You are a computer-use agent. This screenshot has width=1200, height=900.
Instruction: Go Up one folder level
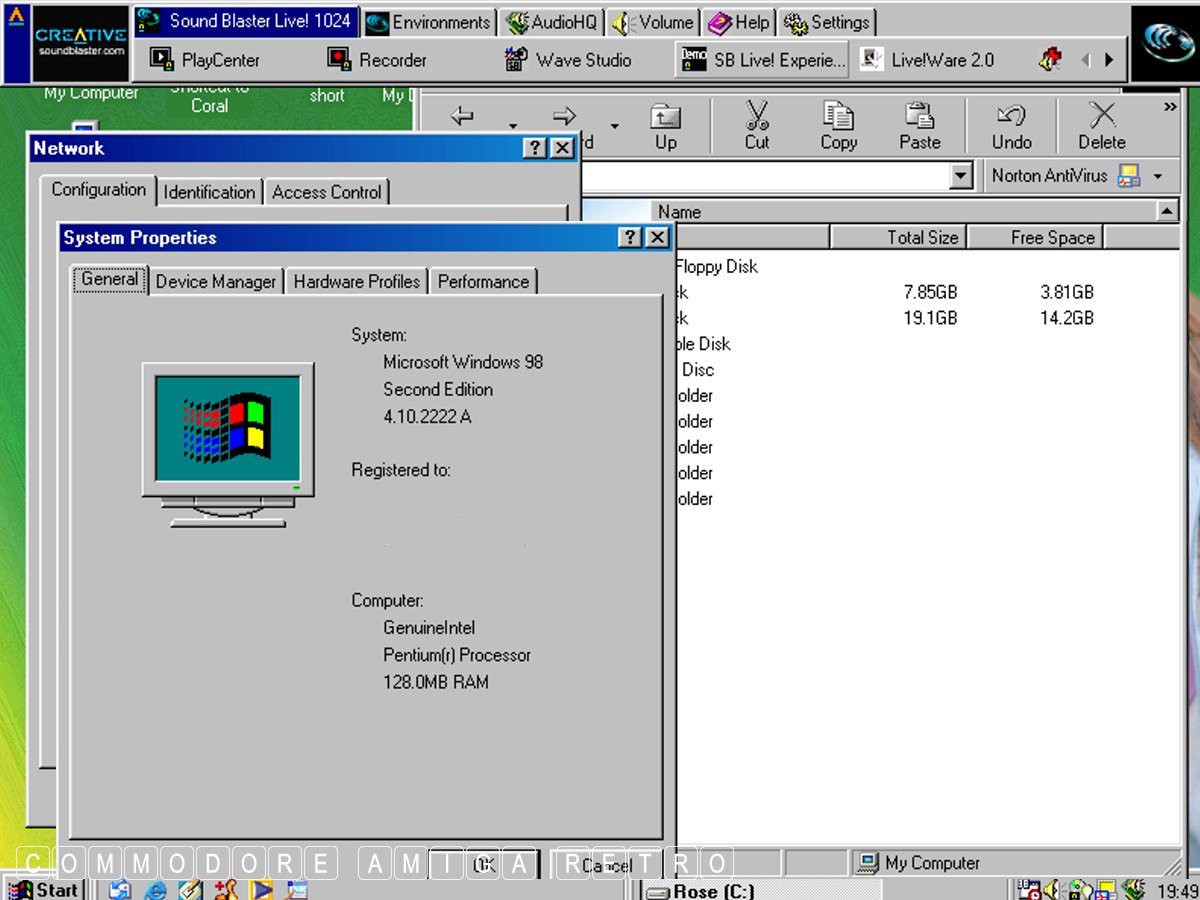point(666,126)
